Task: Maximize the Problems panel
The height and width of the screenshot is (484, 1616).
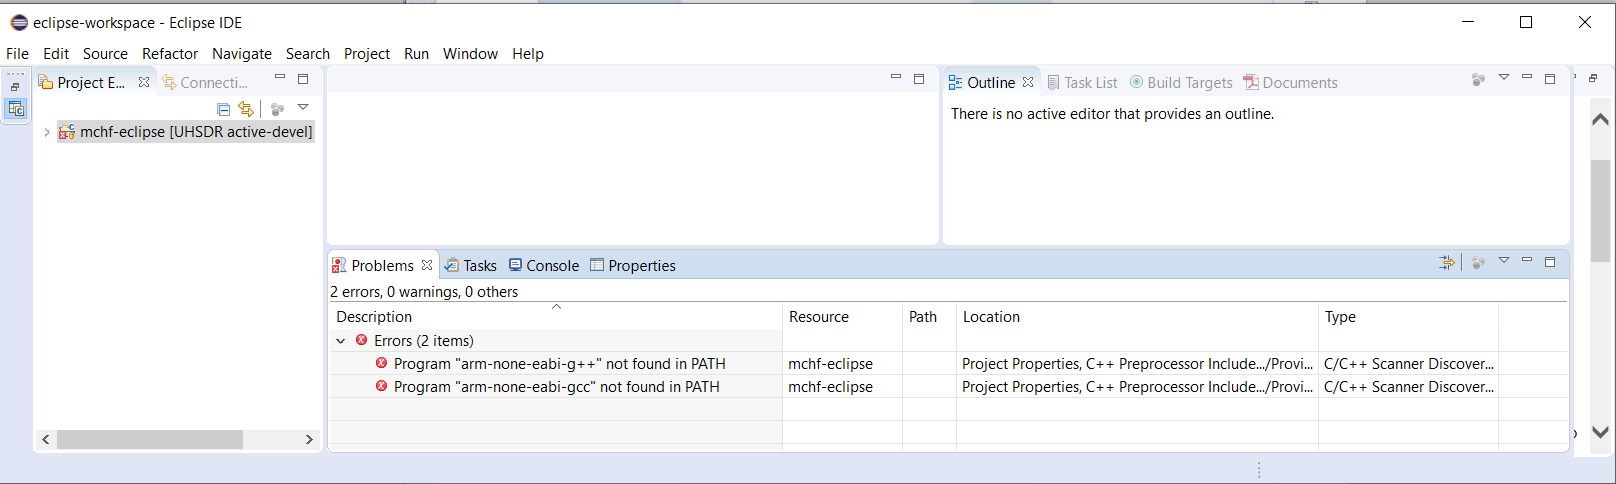Action: 1550,262
